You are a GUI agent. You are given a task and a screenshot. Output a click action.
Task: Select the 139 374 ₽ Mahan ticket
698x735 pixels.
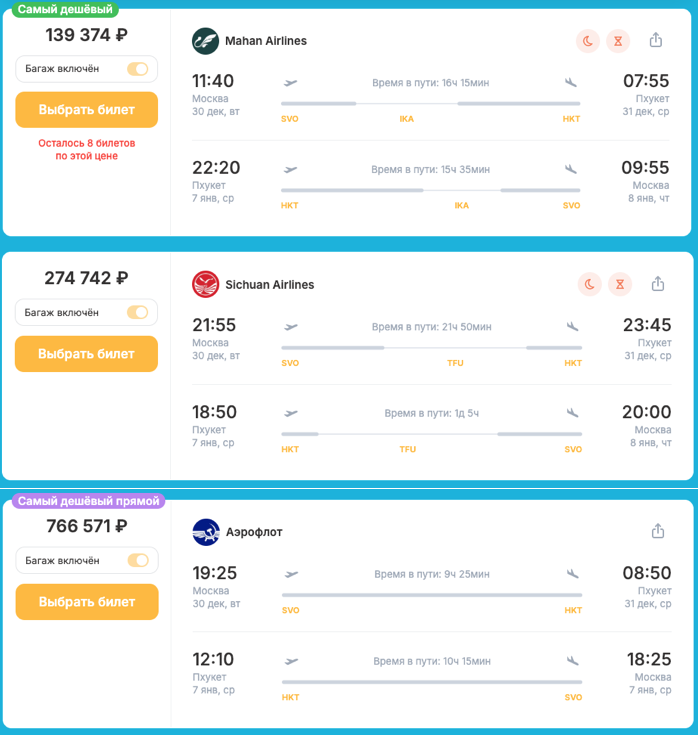(87, 110)
